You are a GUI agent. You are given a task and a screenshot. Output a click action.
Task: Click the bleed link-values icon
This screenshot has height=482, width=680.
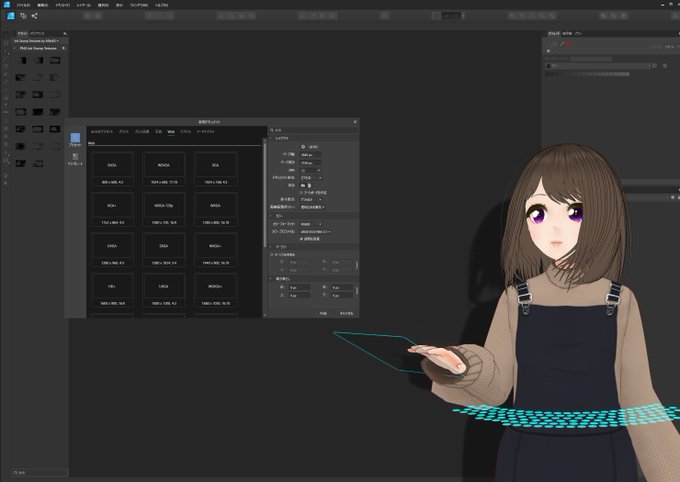(357, 291)
